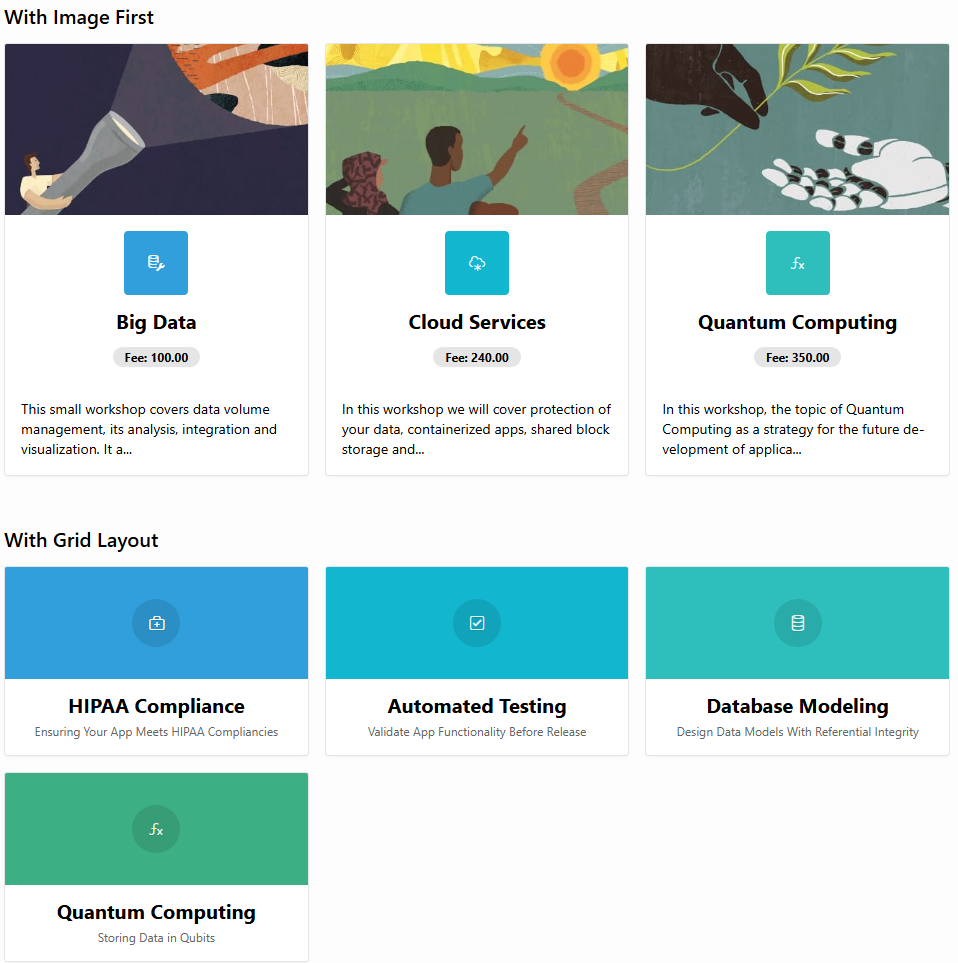Select the Cloud Services card title

(x=477, y=322)
